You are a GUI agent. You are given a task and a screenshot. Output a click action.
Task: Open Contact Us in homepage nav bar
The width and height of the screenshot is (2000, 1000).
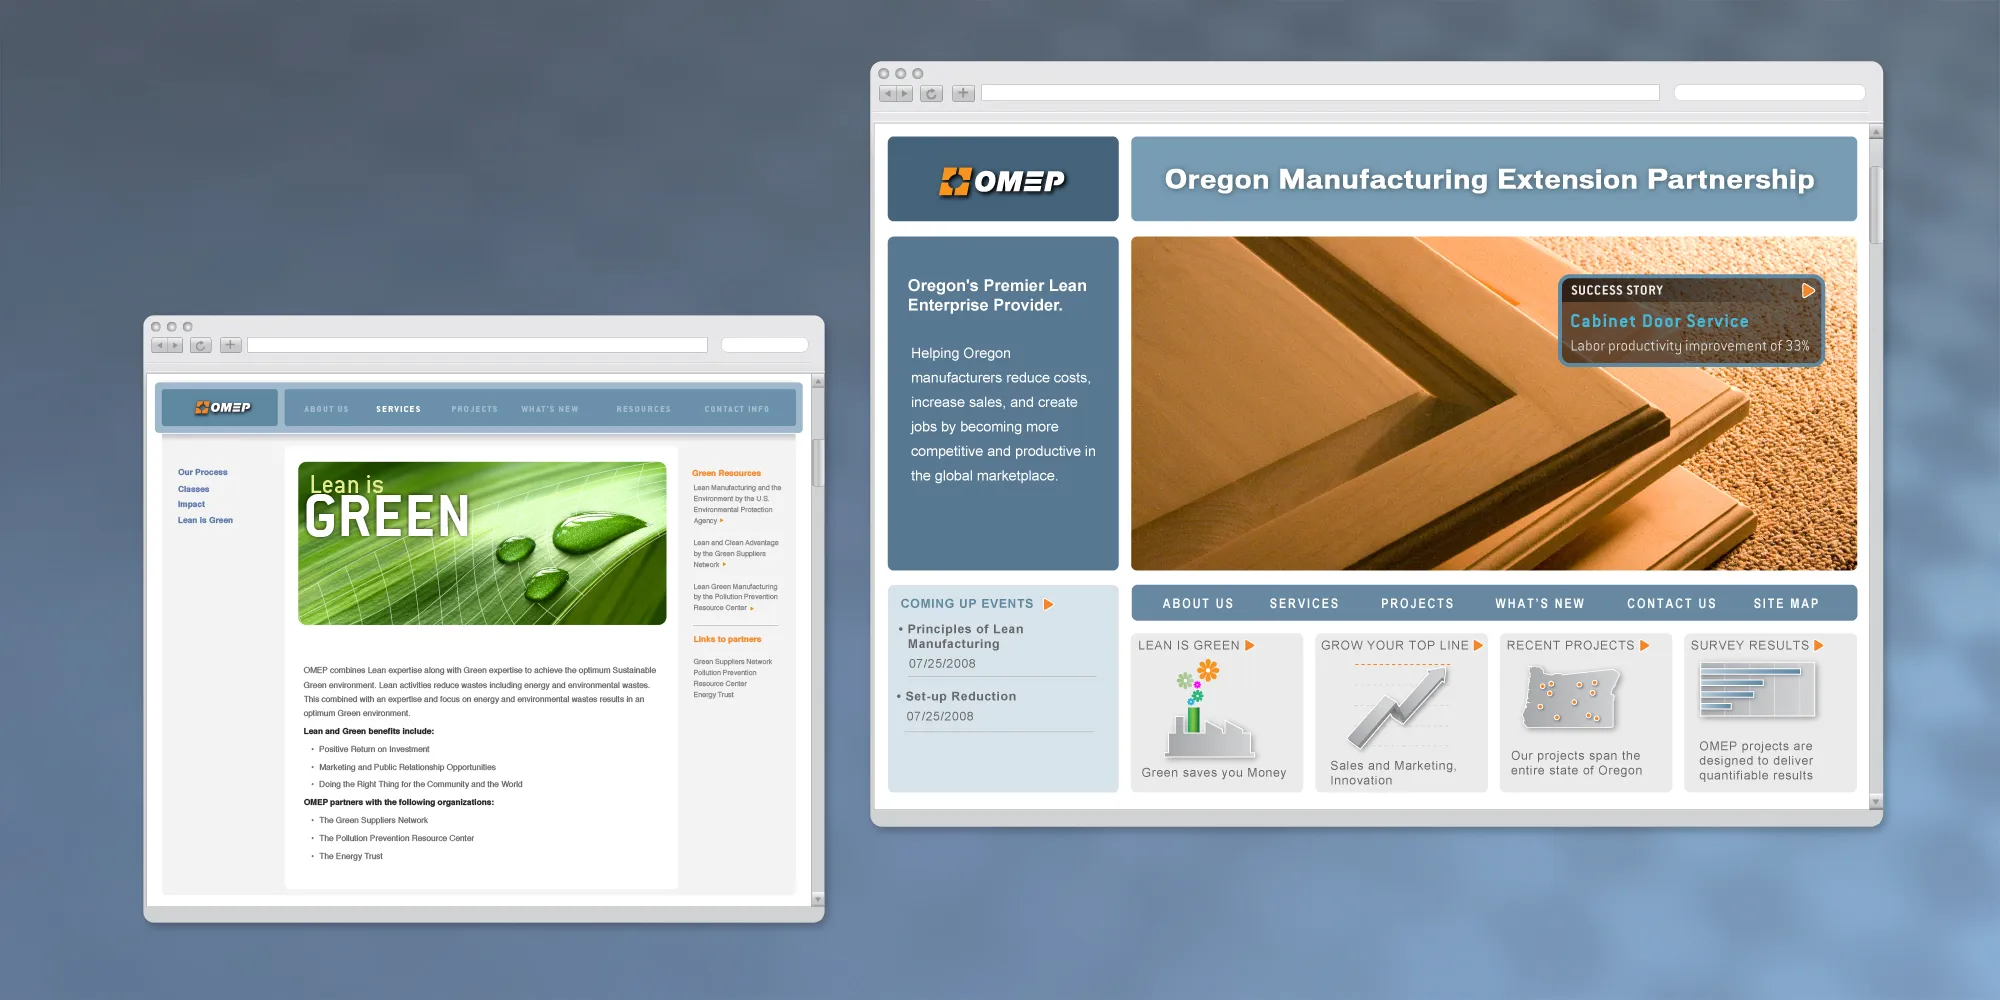tap(1671, 604)
